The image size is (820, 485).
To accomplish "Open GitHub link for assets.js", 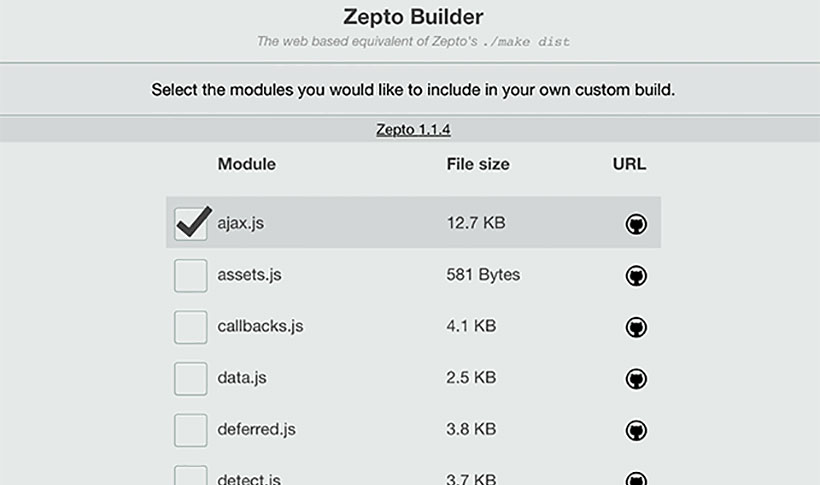I will point(636,276).
